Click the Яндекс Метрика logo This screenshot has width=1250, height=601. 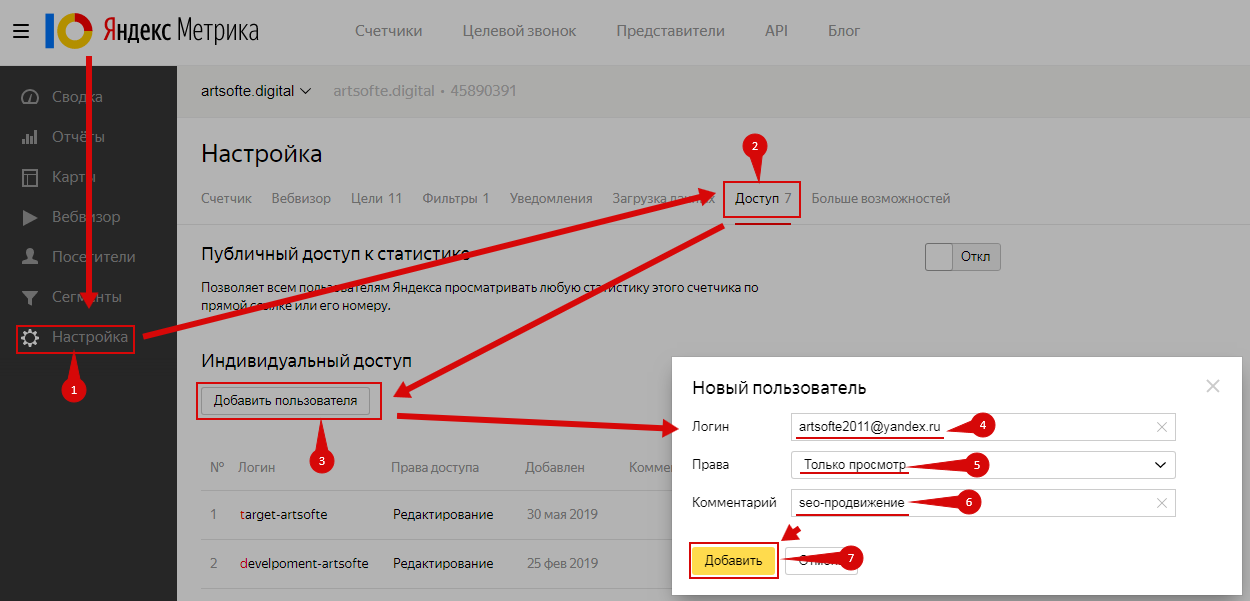pos(152,31)
